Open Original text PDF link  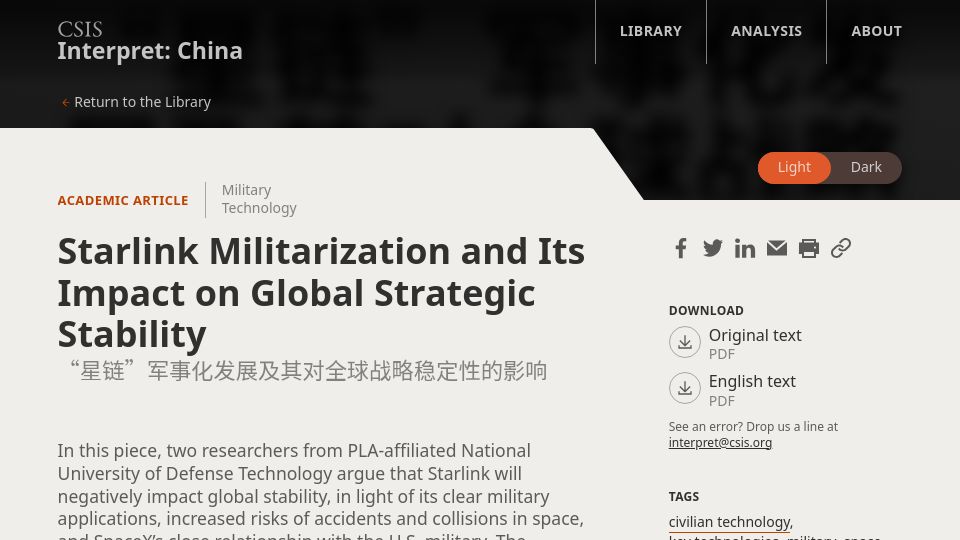pos(755,343)
